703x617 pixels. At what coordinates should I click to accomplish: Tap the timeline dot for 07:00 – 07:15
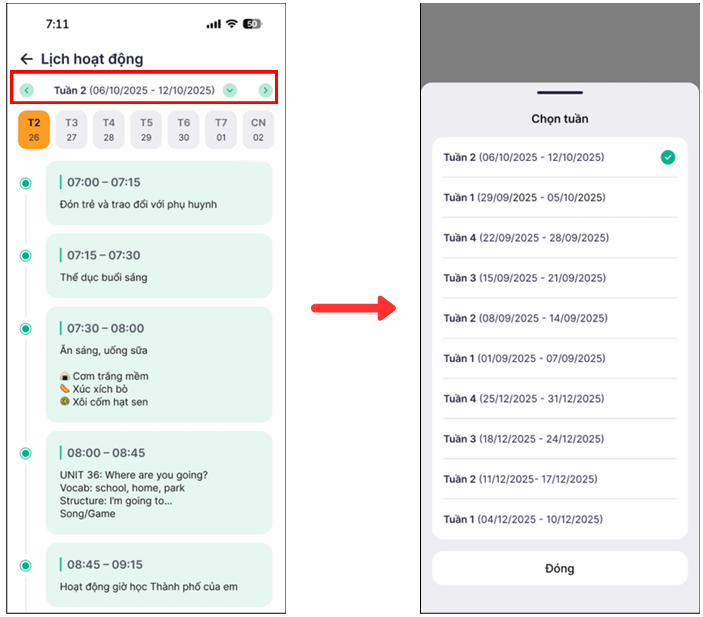(x=26, y=183)
